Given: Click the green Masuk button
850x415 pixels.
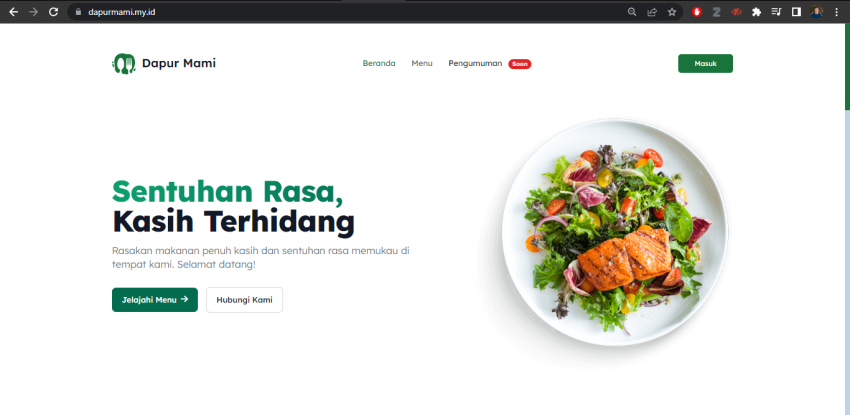Looking at the screenshot, I should pos(705,63).
